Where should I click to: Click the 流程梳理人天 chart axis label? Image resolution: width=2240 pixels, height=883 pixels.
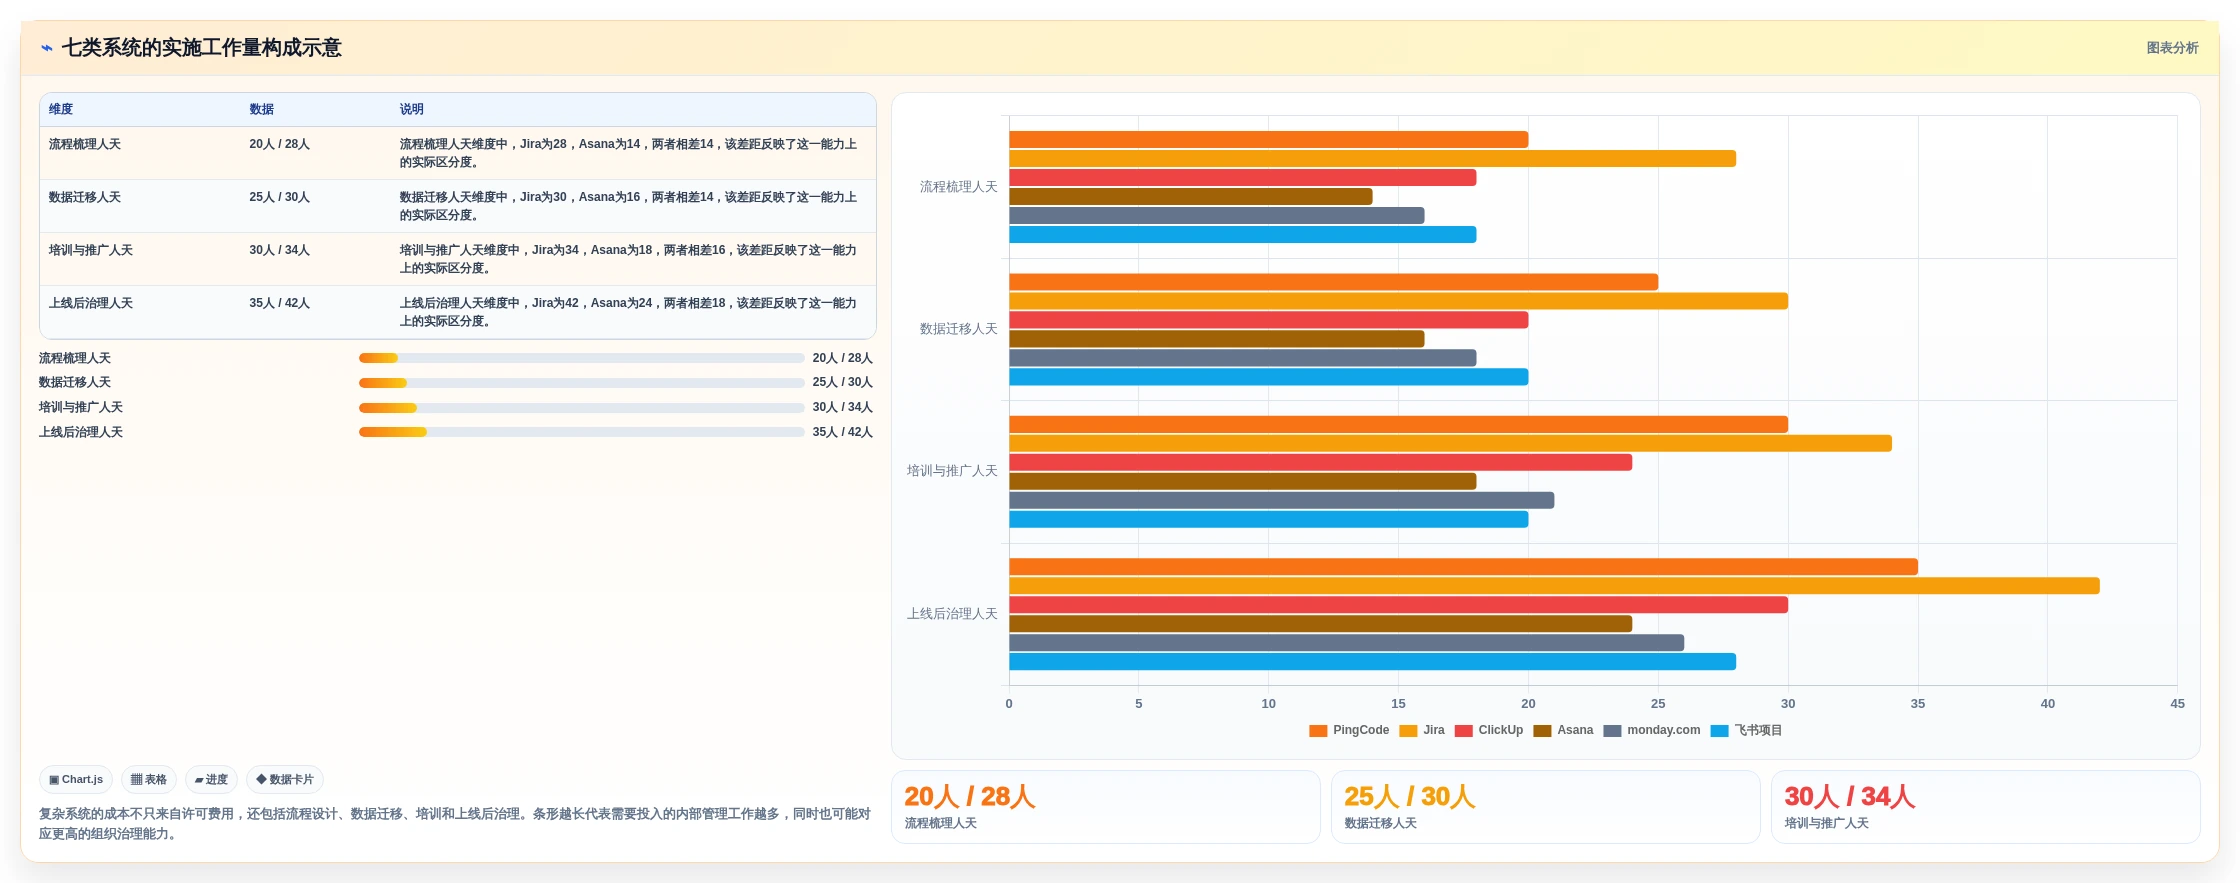click(959, 187)
